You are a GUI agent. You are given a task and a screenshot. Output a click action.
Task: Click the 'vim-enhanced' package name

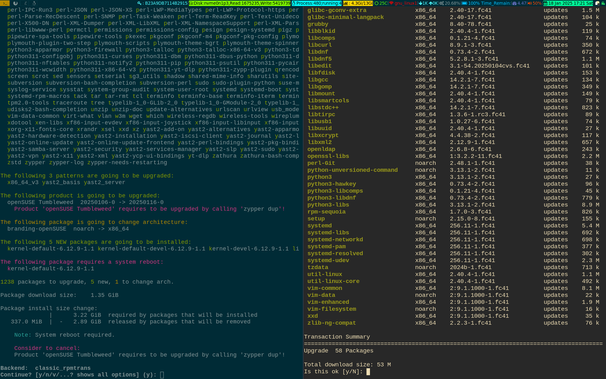click(328, 302)
